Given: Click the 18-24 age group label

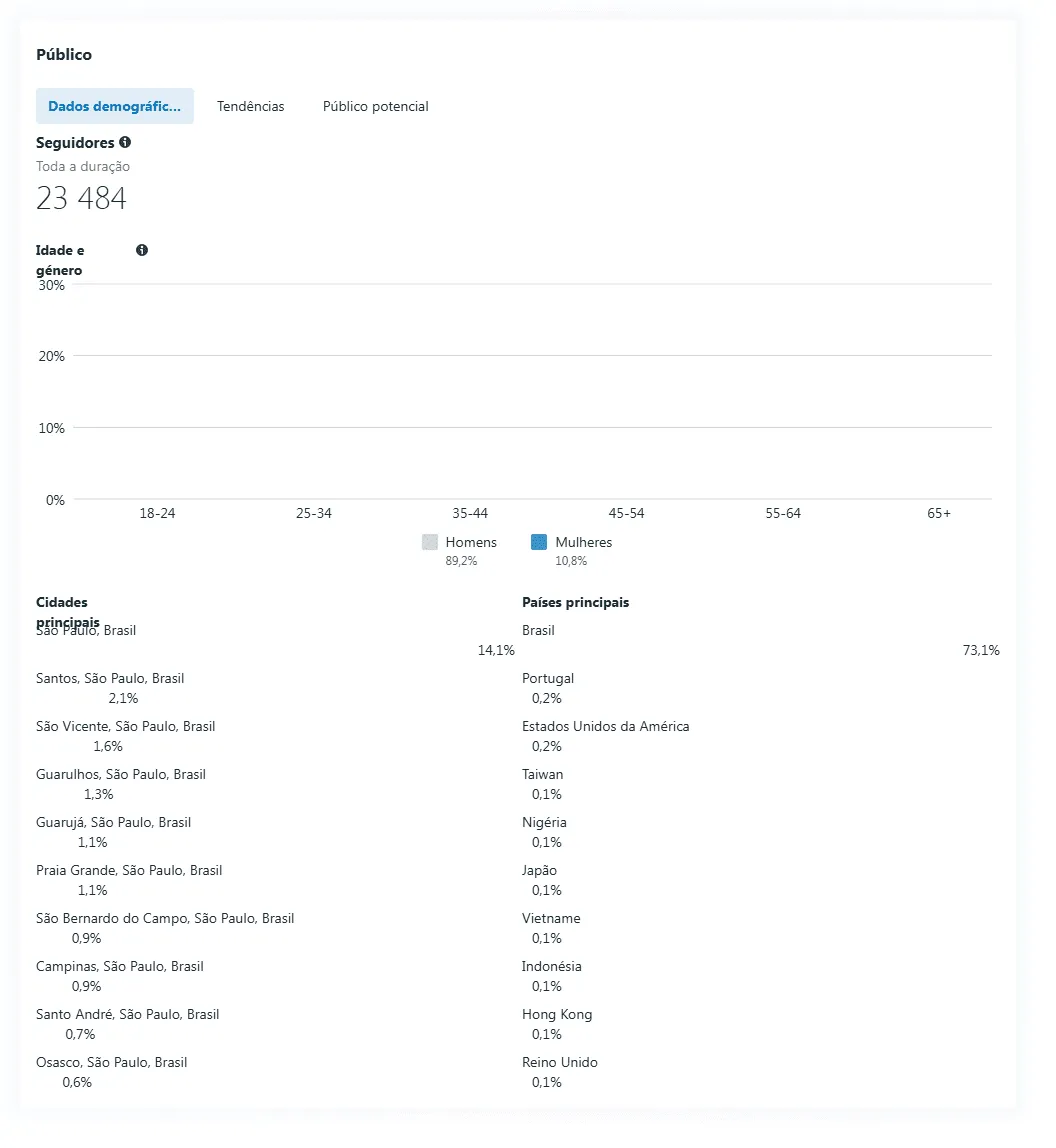Looking at the screenshot, I should pyautogui.click(x=157, y=513).
